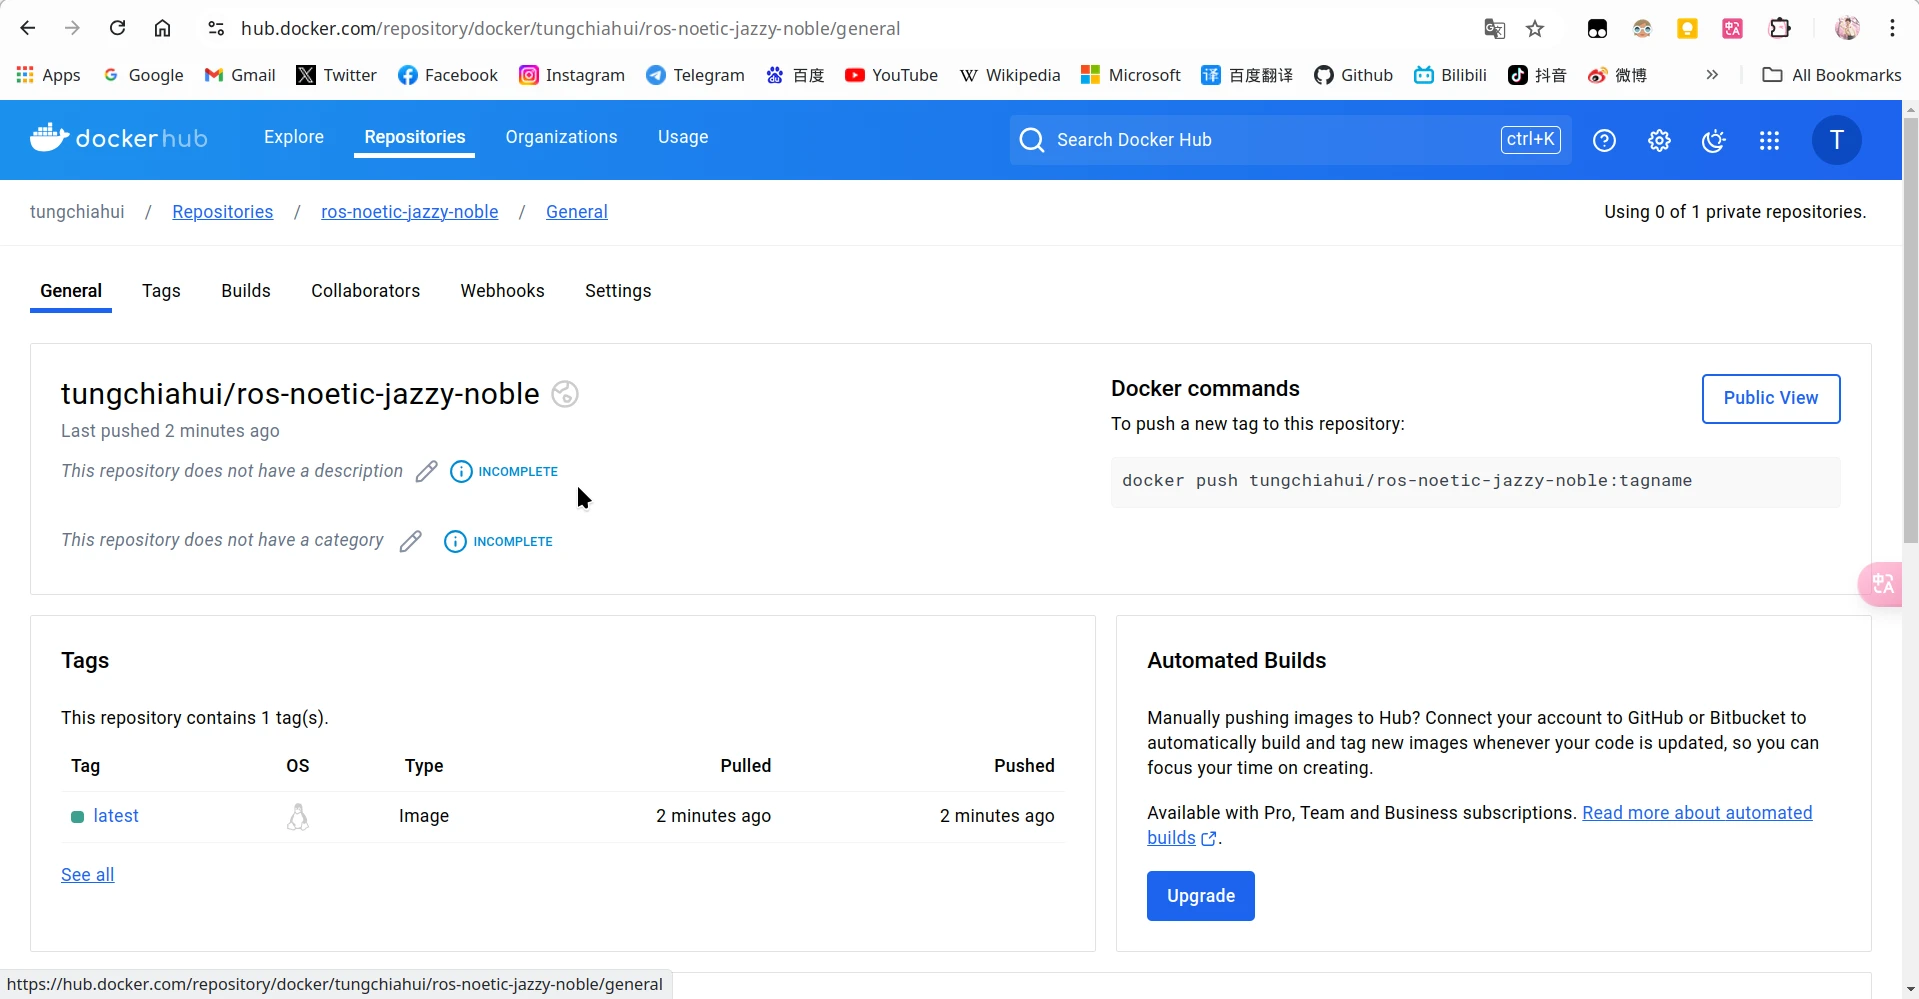
Task: Click the Linux penguin OS icon
Action: click(x=298, y=817)
